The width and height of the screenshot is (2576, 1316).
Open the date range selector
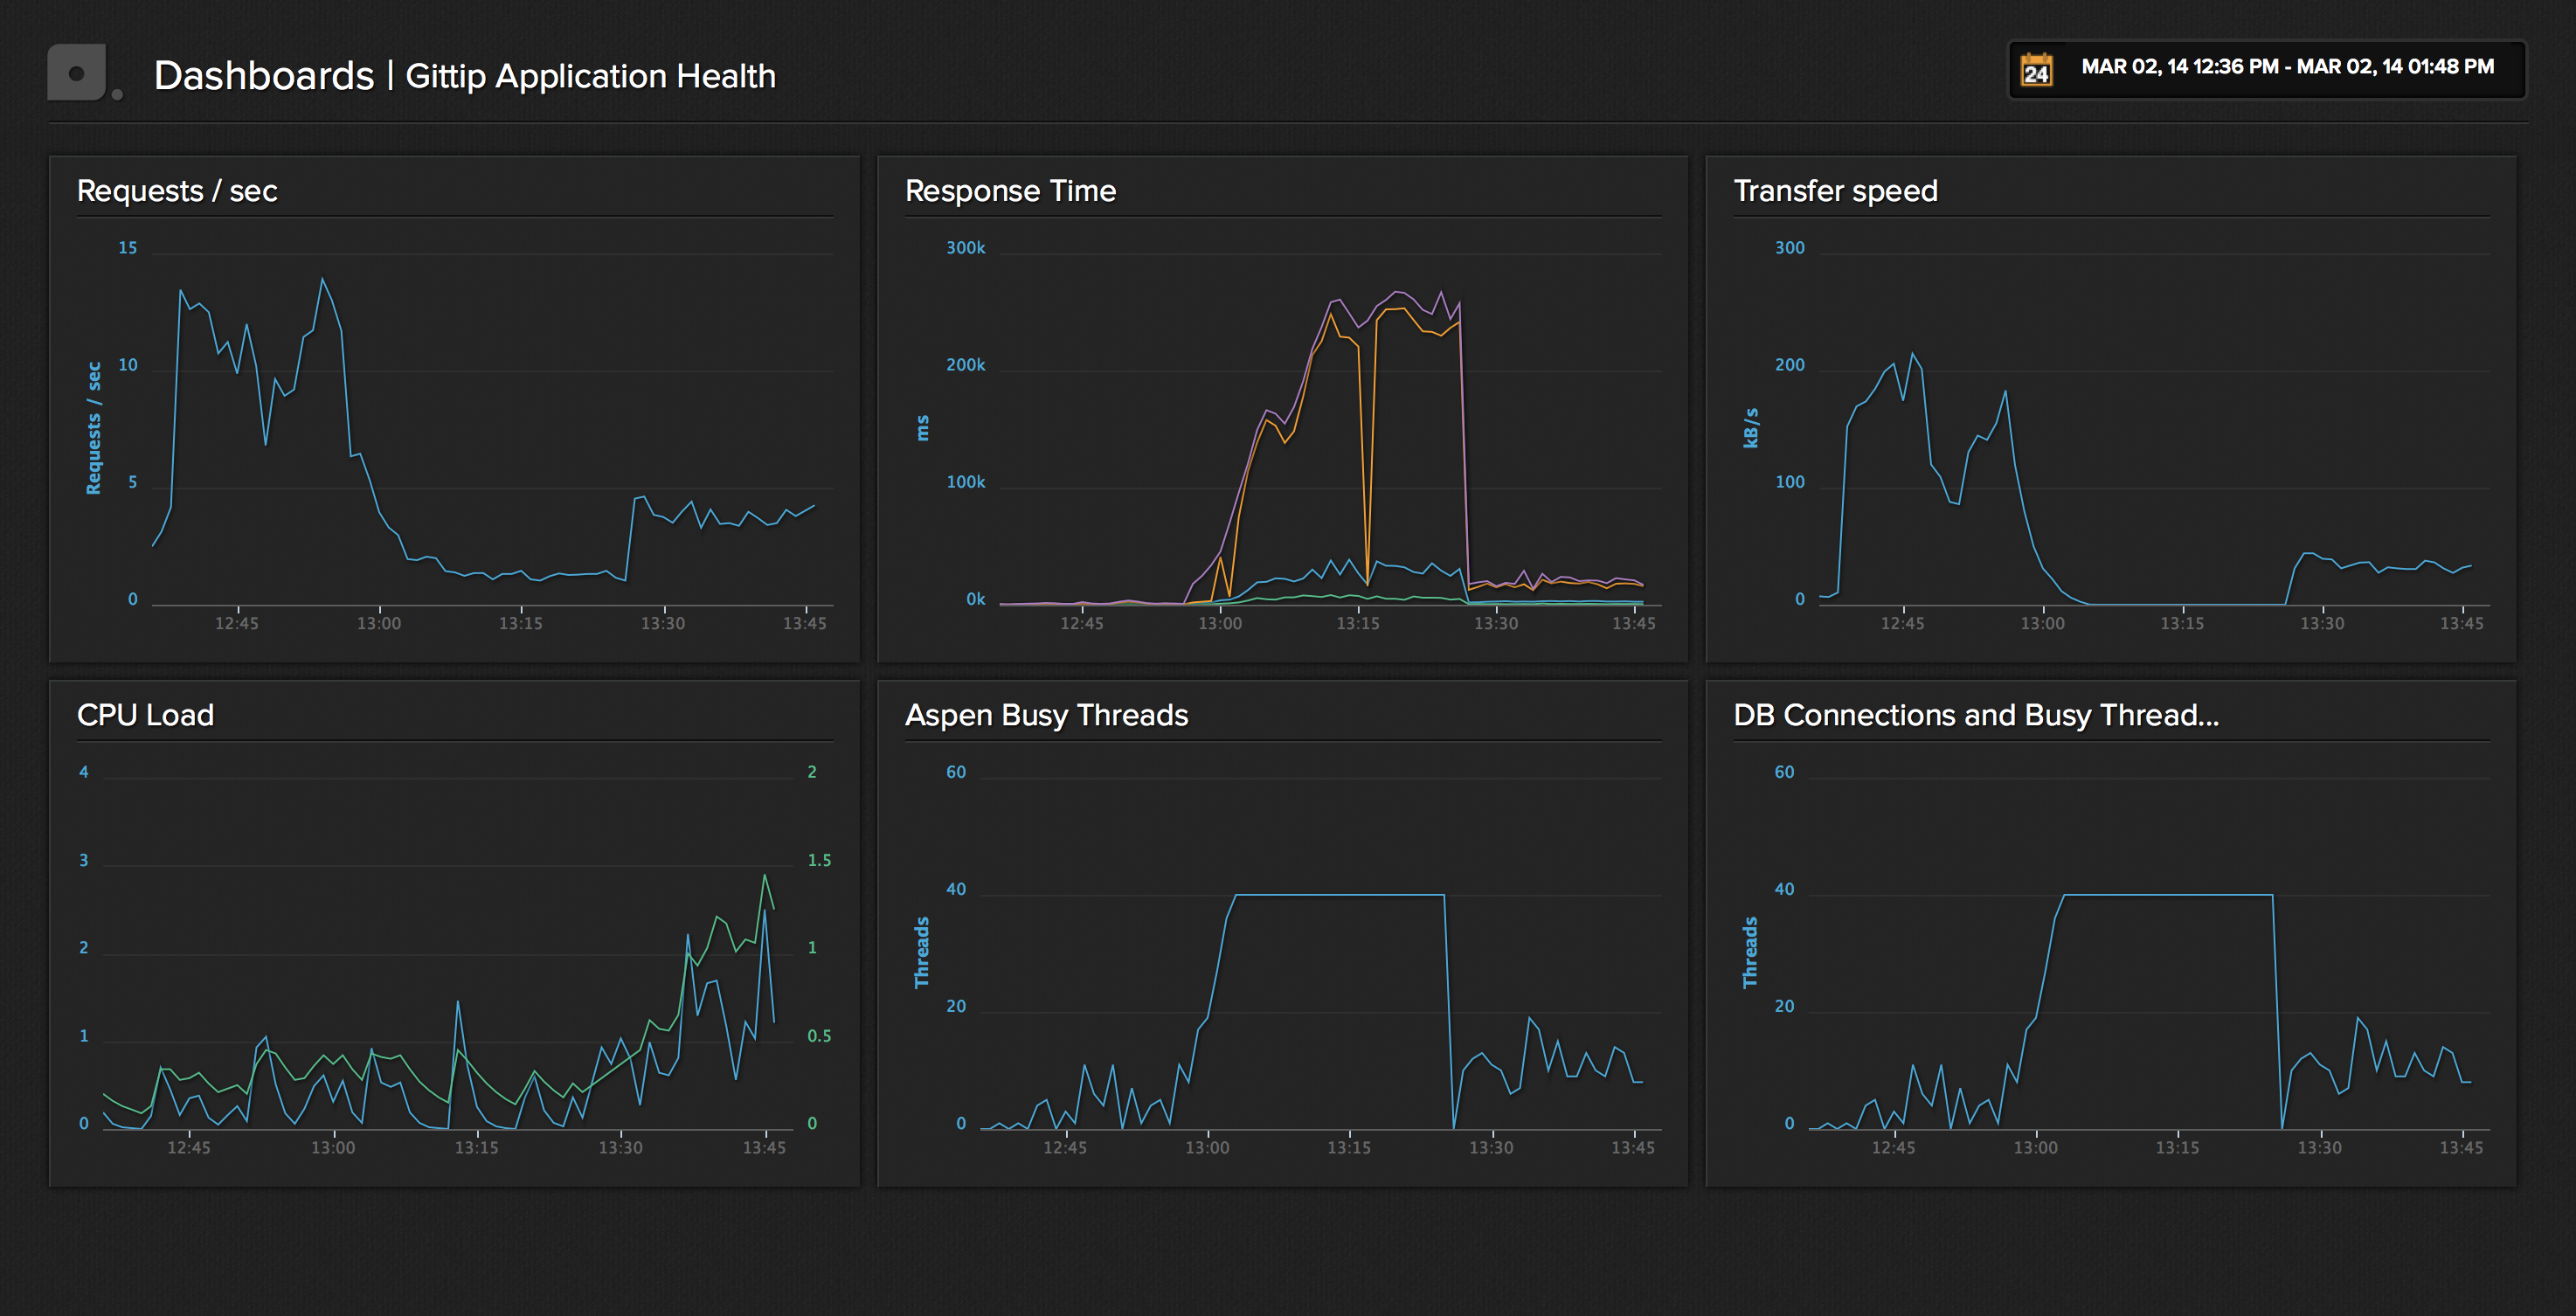point(2266,68)
